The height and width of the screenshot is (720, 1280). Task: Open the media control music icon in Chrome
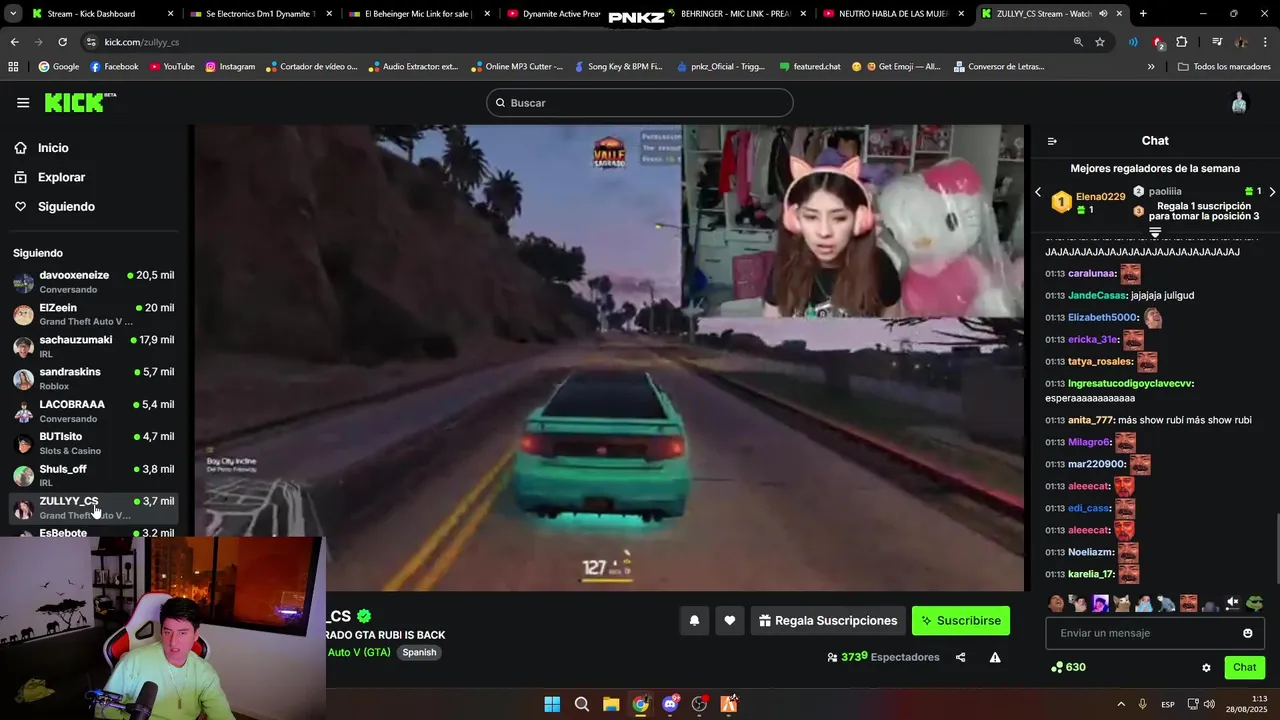coord(1217,42)
